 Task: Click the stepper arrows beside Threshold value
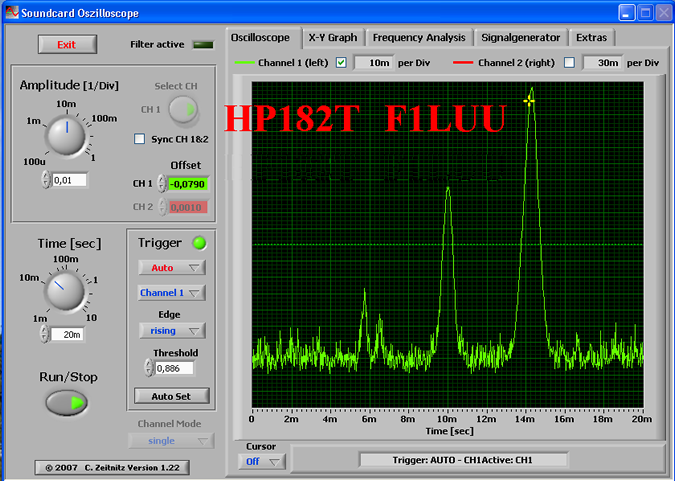[149, 368]
